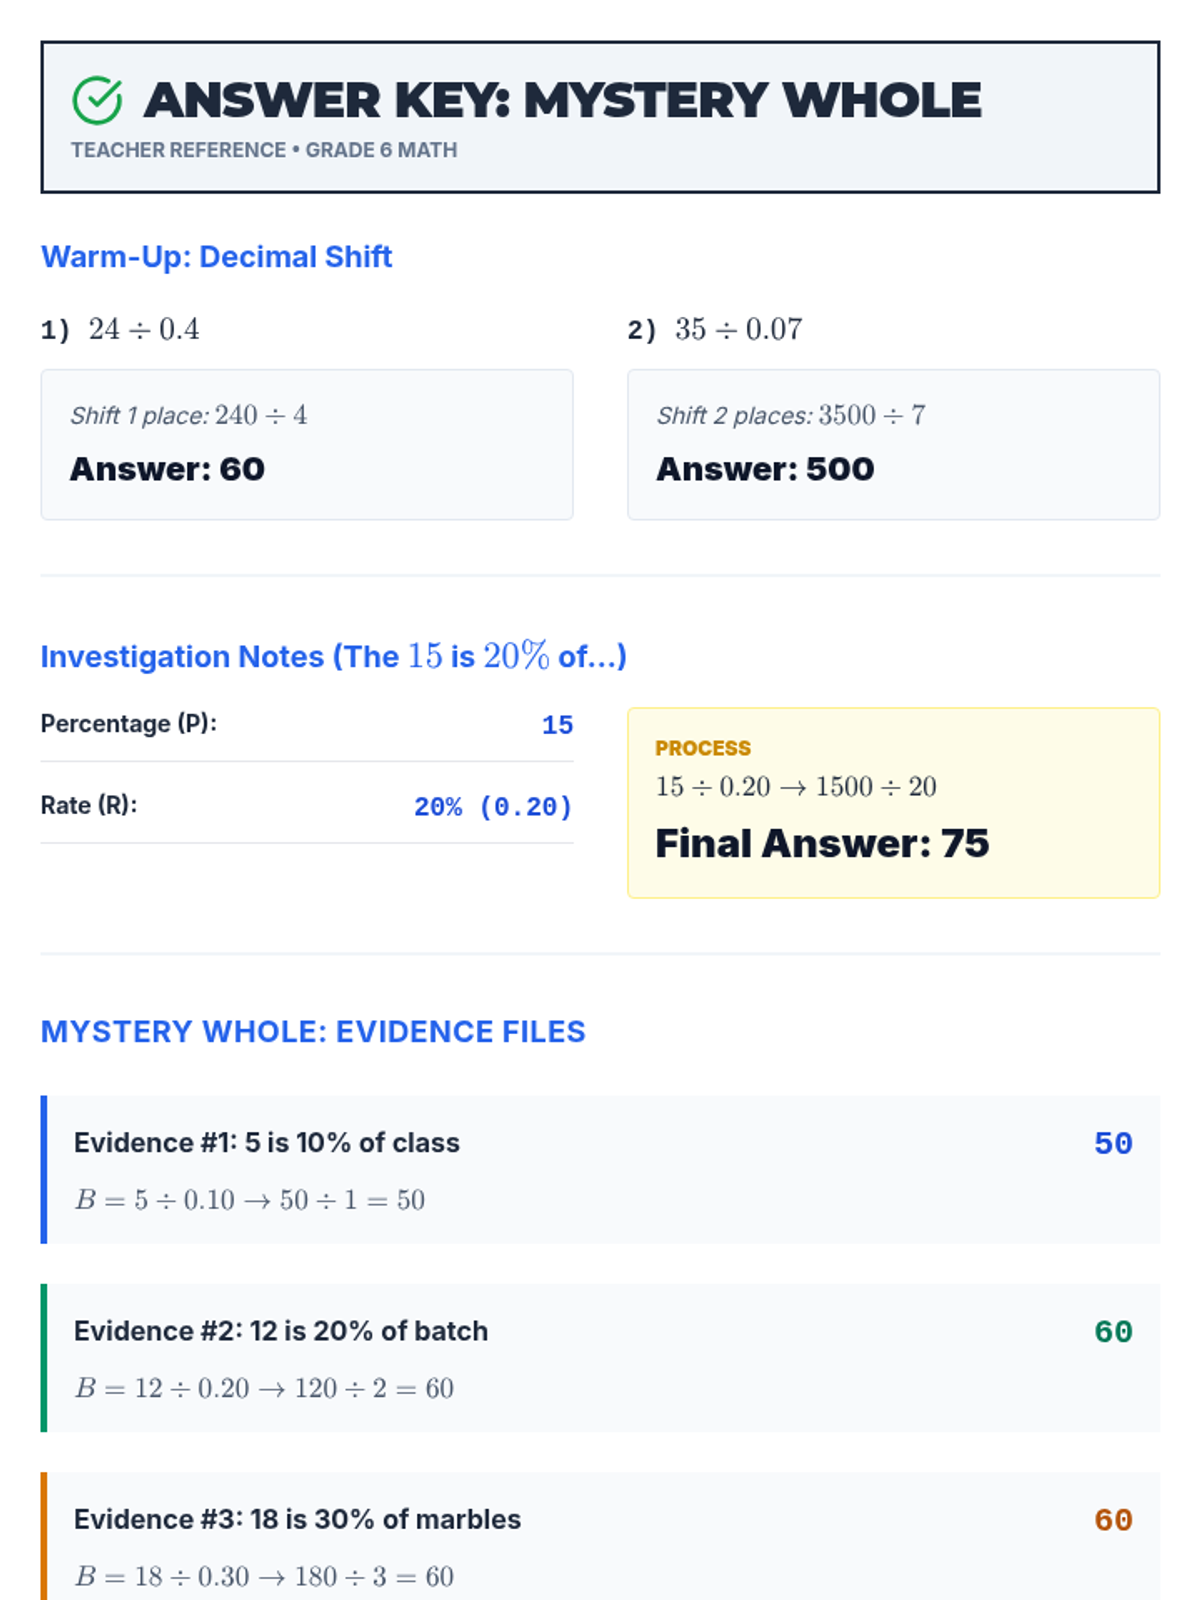The width and height of the screenshot is (1200, 1600).
Task: Click problem 2 expression 35 ÷ 0.07
Action: [x=738, y=329]
